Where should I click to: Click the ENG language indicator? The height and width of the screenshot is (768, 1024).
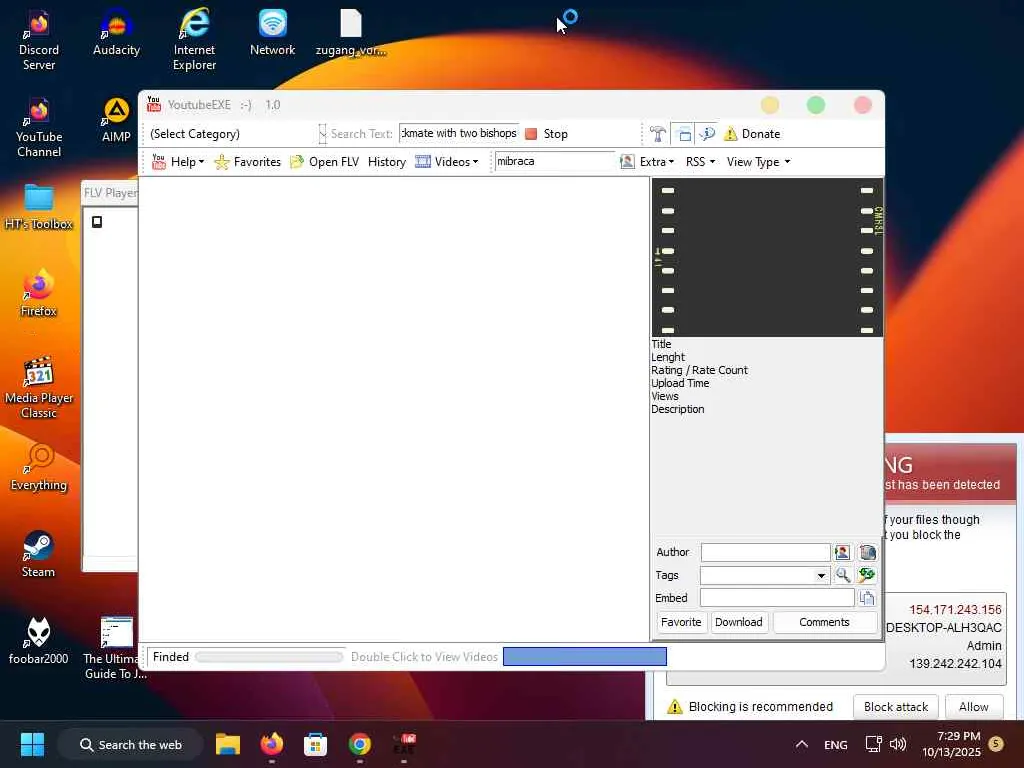tap(835, 744)
